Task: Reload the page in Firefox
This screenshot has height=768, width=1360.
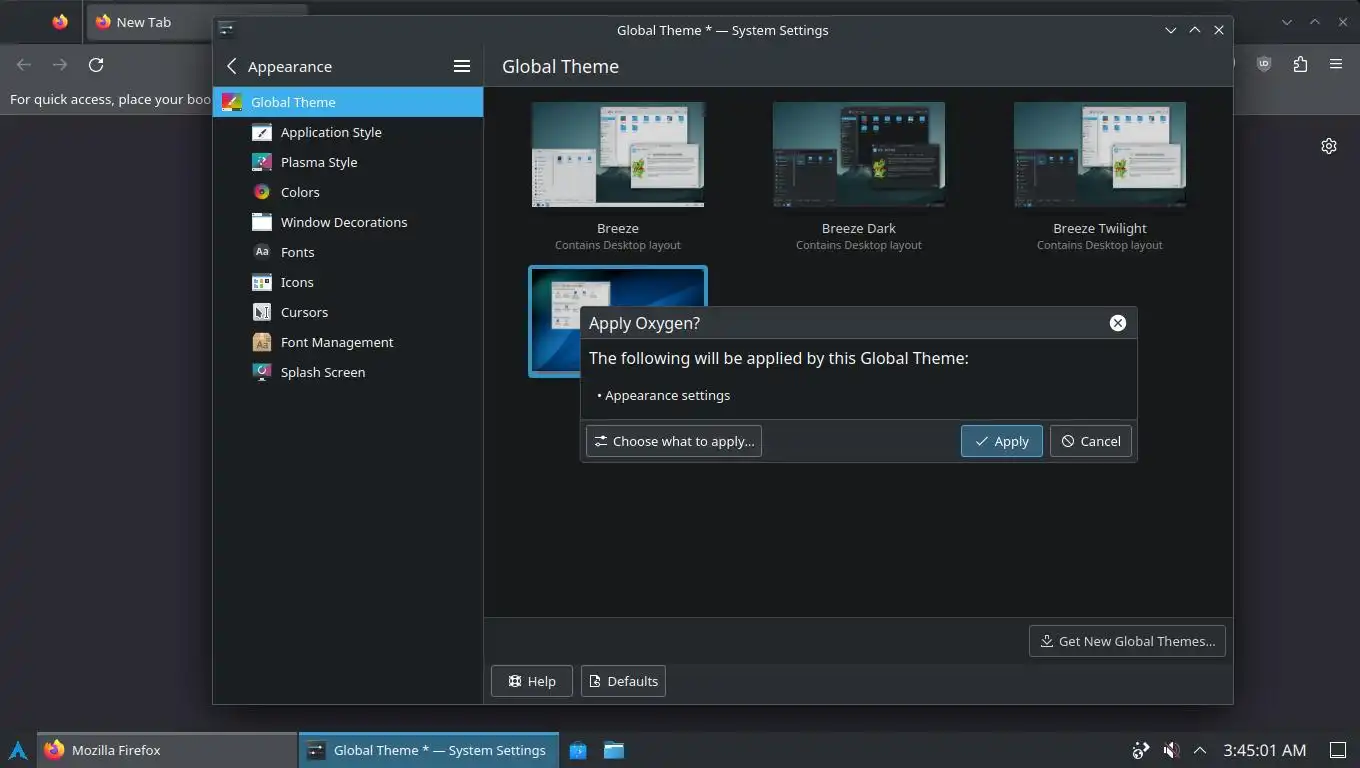Action: point(96,65)
